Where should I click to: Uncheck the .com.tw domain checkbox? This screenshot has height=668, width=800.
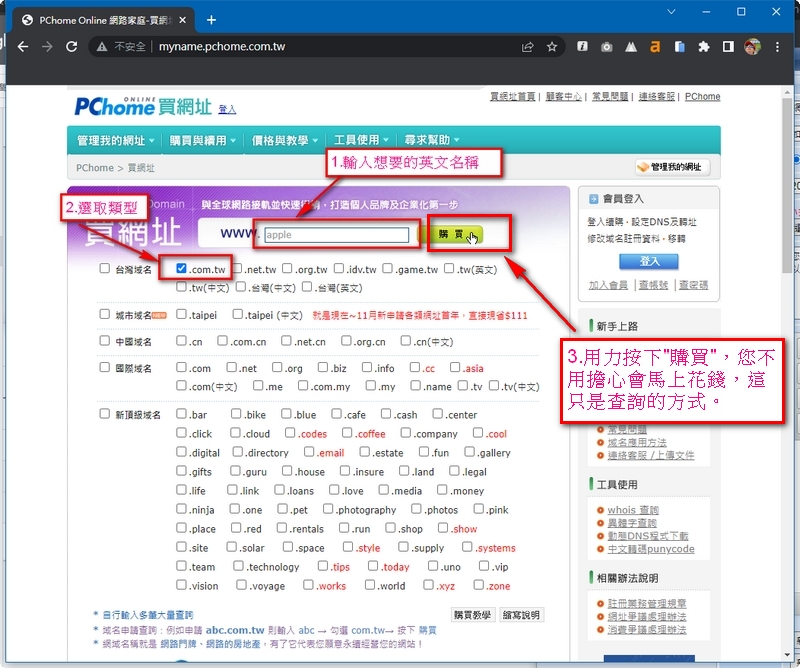coord(181,269)
